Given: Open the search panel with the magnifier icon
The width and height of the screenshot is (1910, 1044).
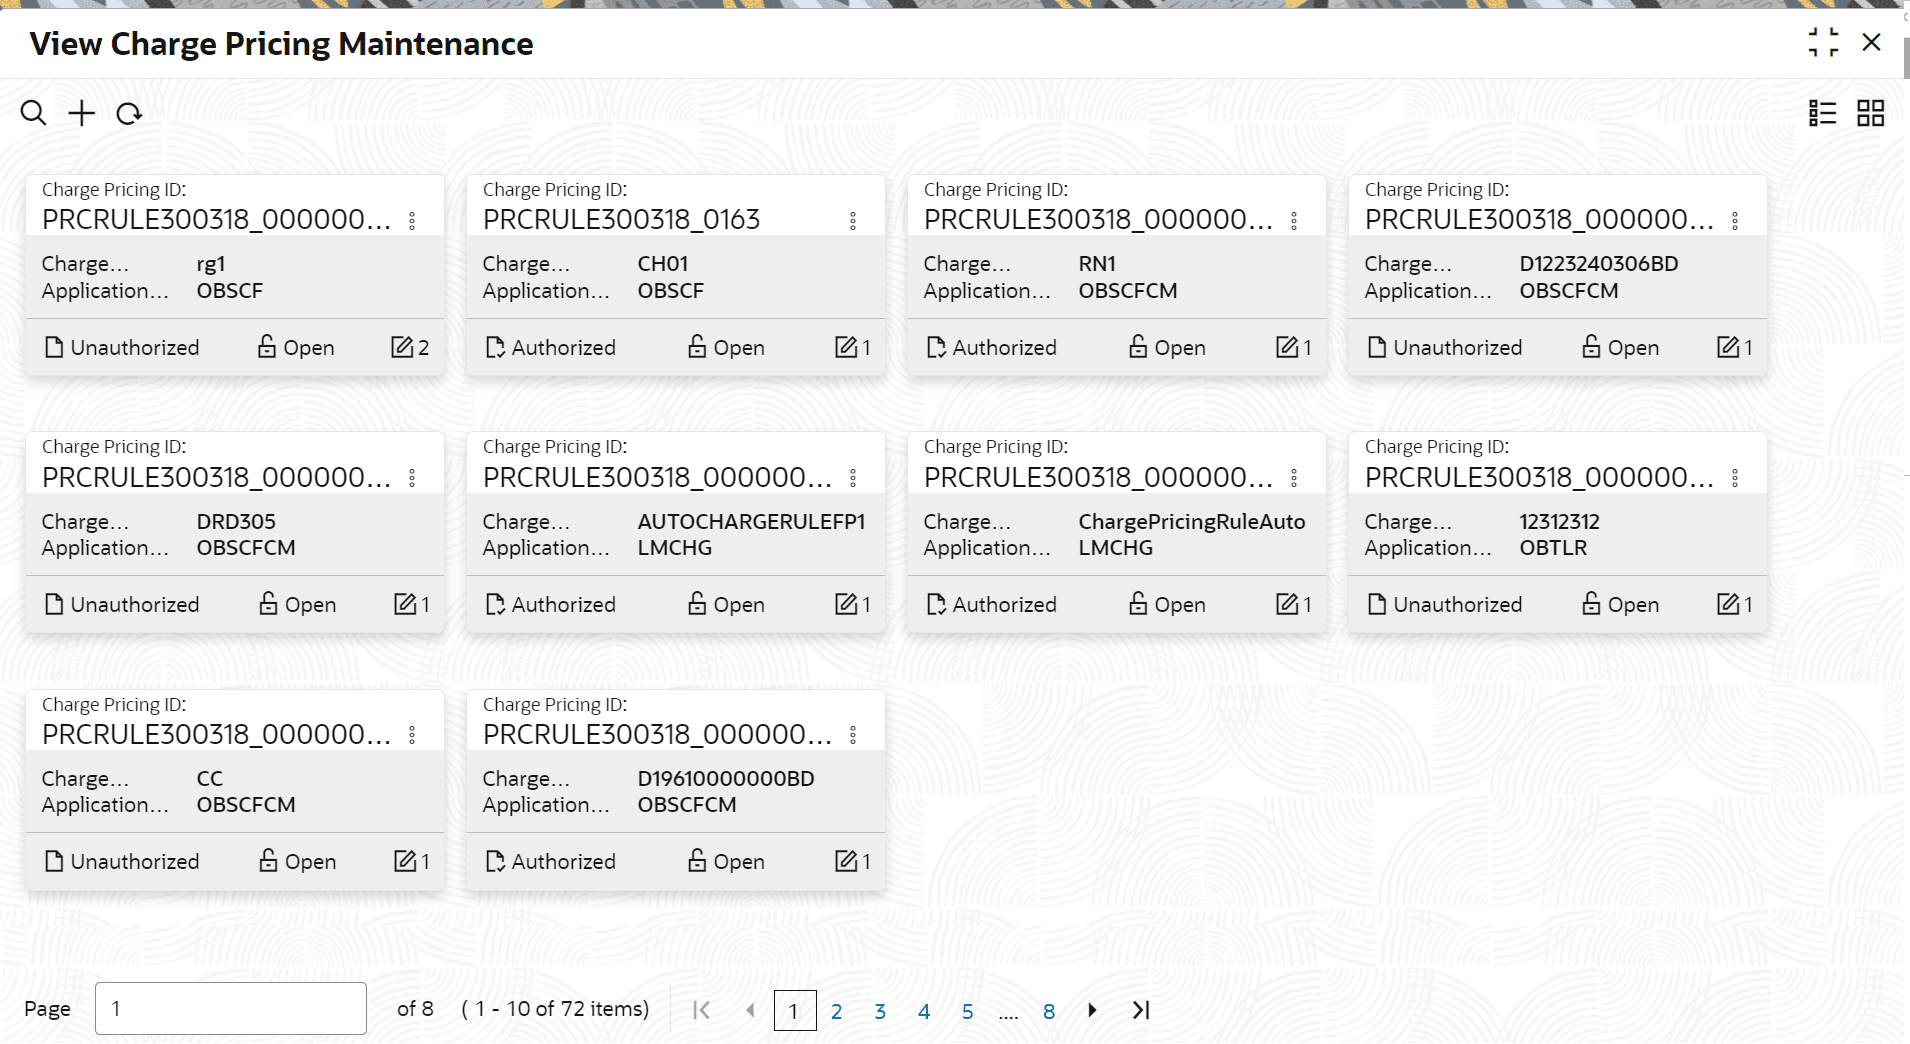Looking at the screenshot, I should 33,113.
